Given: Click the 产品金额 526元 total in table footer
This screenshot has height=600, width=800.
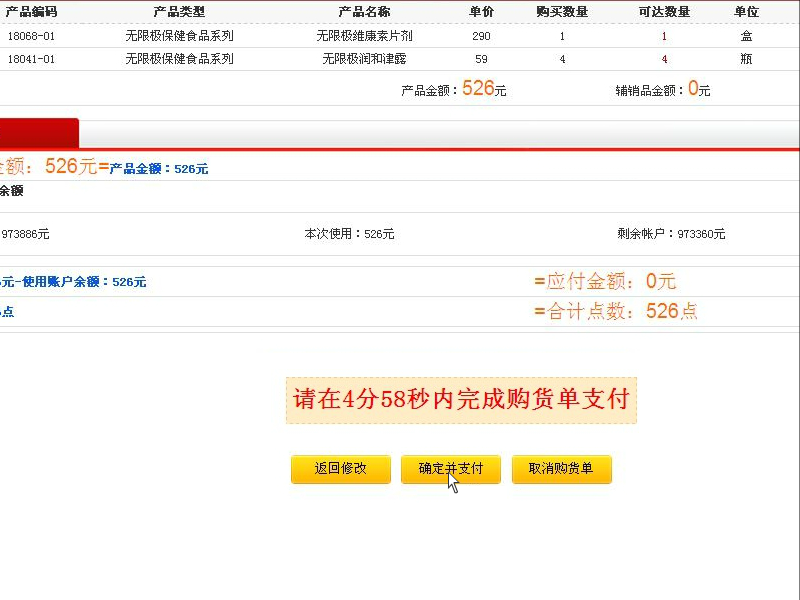Looking at the screenshot, I should (x=454, y=89).
